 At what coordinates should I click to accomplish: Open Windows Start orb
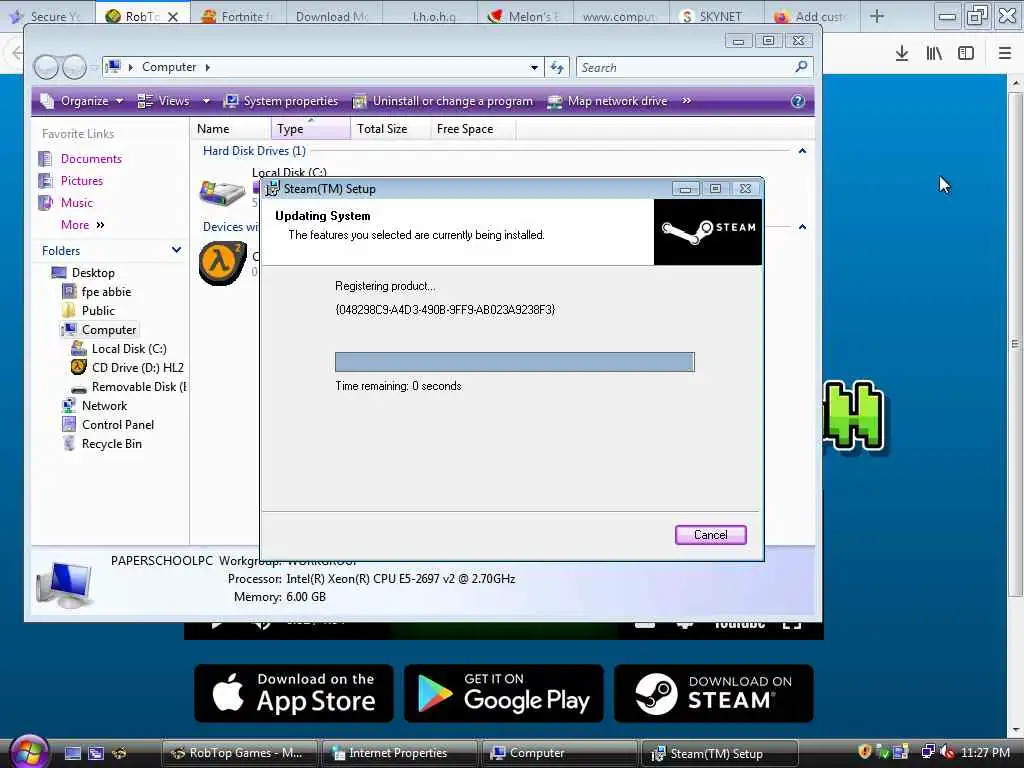(x=29, y=751)
